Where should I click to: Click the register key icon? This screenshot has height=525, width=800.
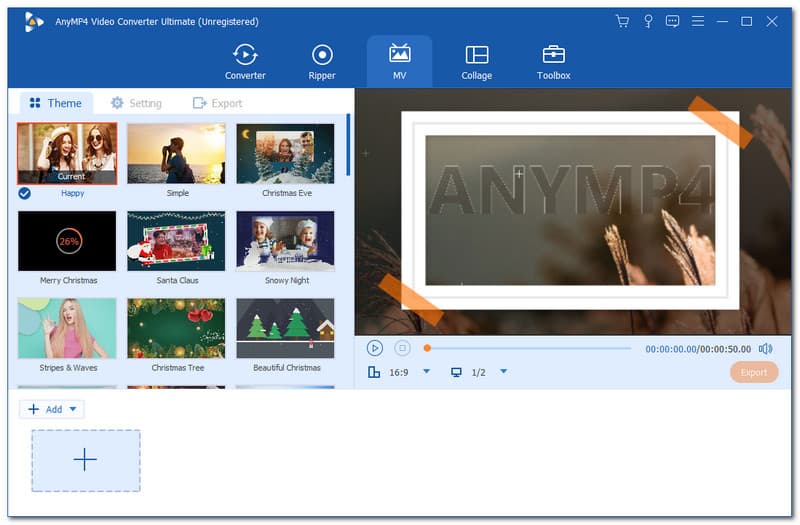click(x=647, y=21)
